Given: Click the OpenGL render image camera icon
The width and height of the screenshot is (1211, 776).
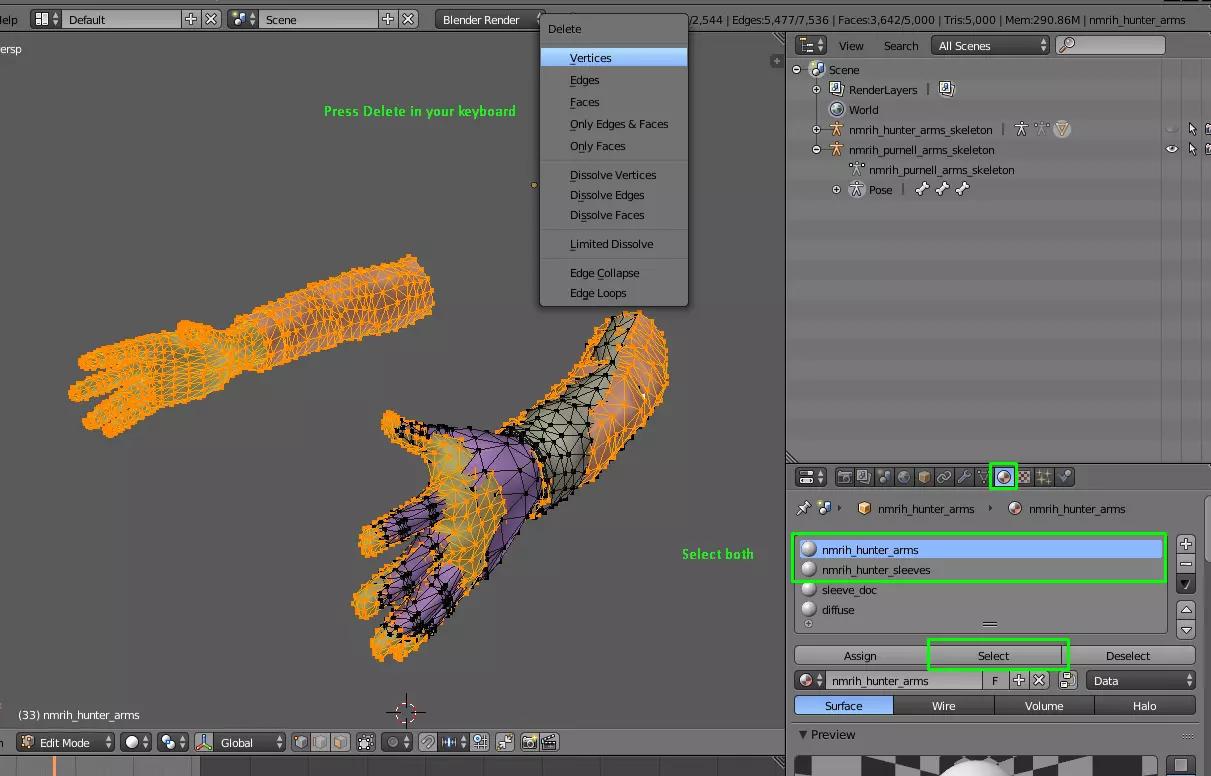Looking at the screenshot, I should click(x=528, y=742).
